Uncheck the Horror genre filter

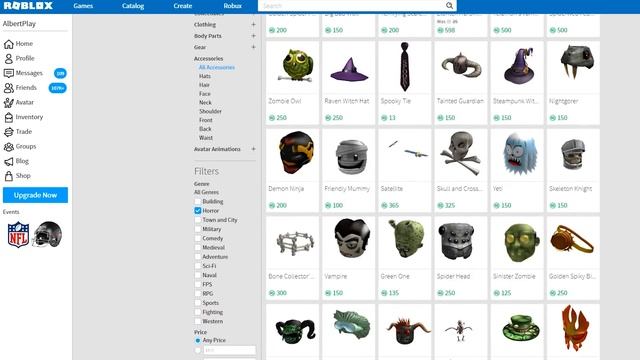pyautogui.click(x=198, y=211)
